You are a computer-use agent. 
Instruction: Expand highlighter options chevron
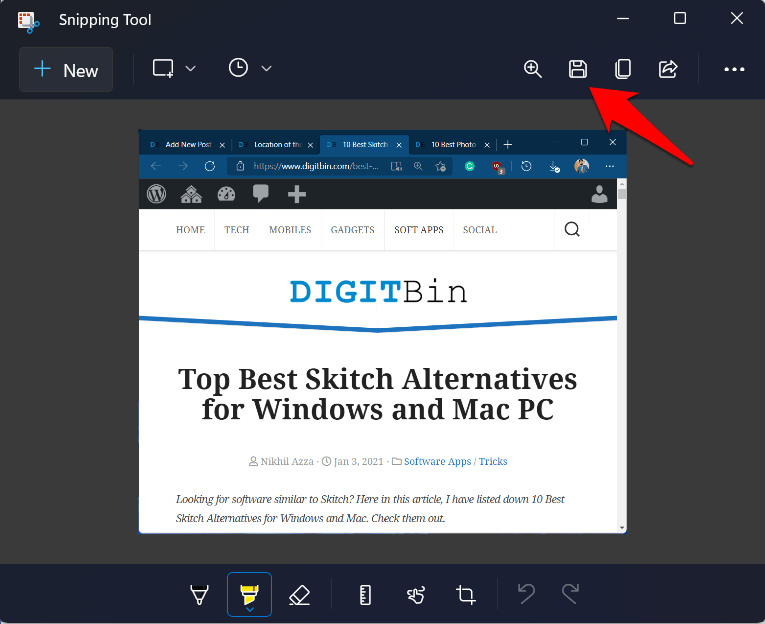(249, 608)
